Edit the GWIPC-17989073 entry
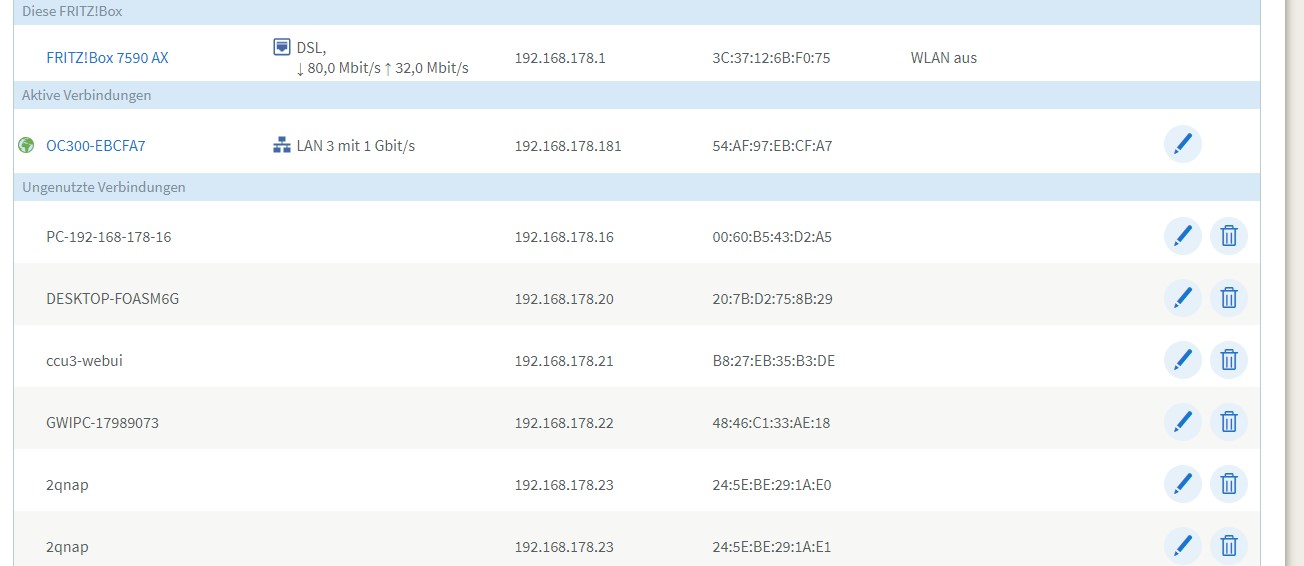Screen dimensions: 1304x566 [1183, 422]
